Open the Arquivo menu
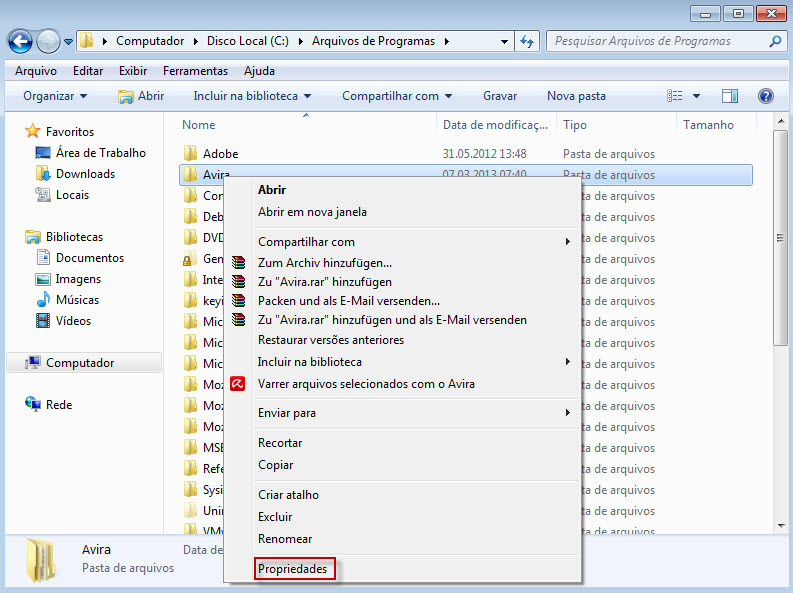Viewport: 793px width, 593px height. point(35,71)
